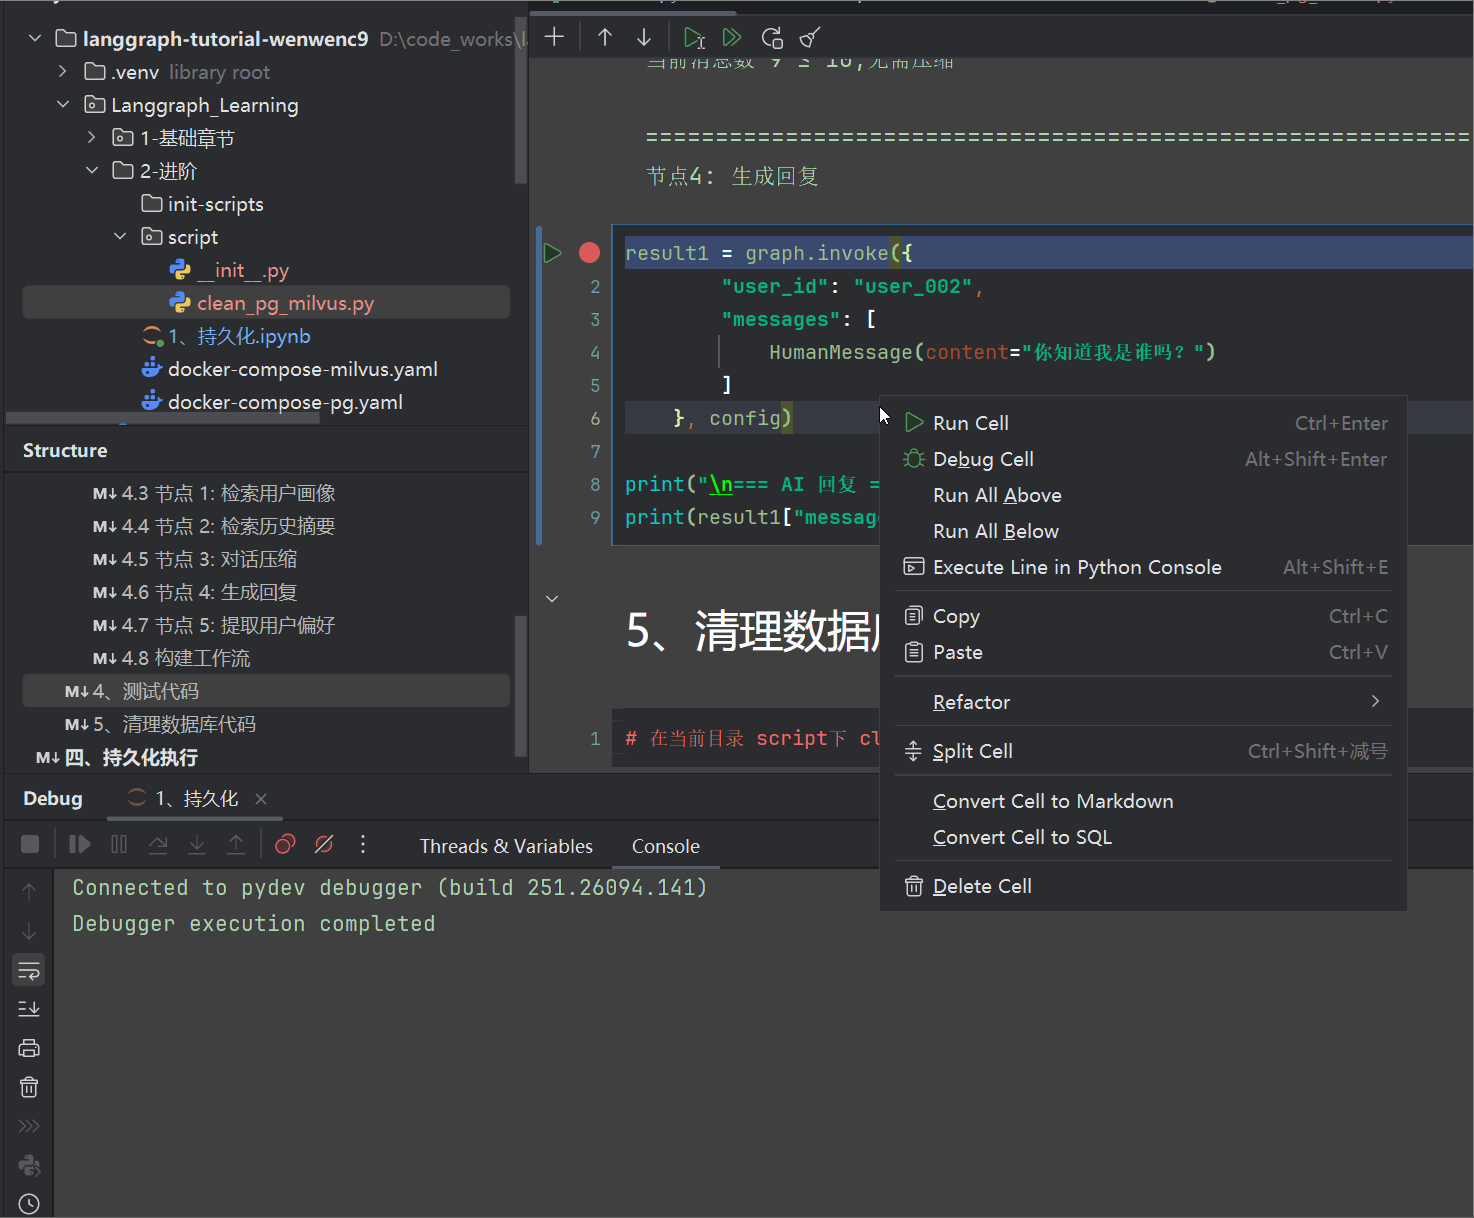The height and width of the screenshot is (1218, 1474).
Task: Run the cell via green gutter arrow
Action: tap(553, 253)
